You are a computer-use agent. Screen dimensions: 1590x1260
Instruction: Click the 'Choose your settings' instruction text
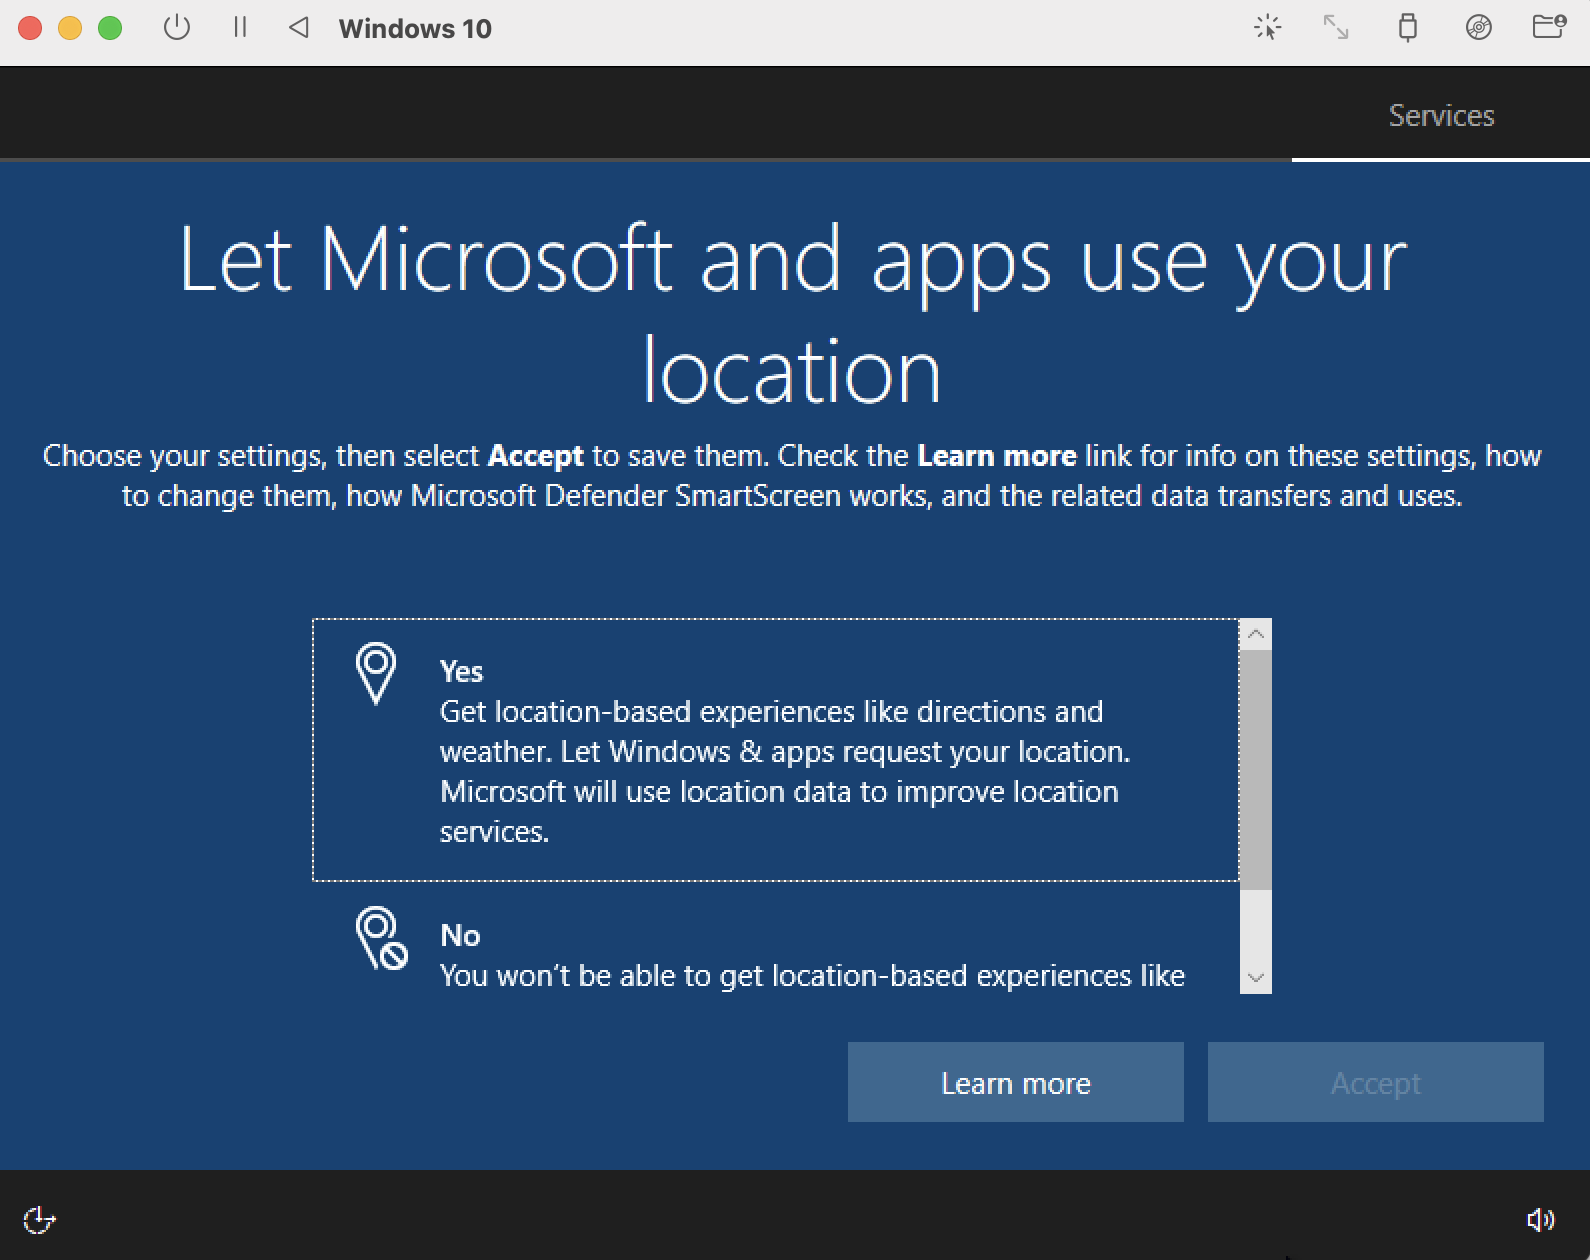pos(793,476)
